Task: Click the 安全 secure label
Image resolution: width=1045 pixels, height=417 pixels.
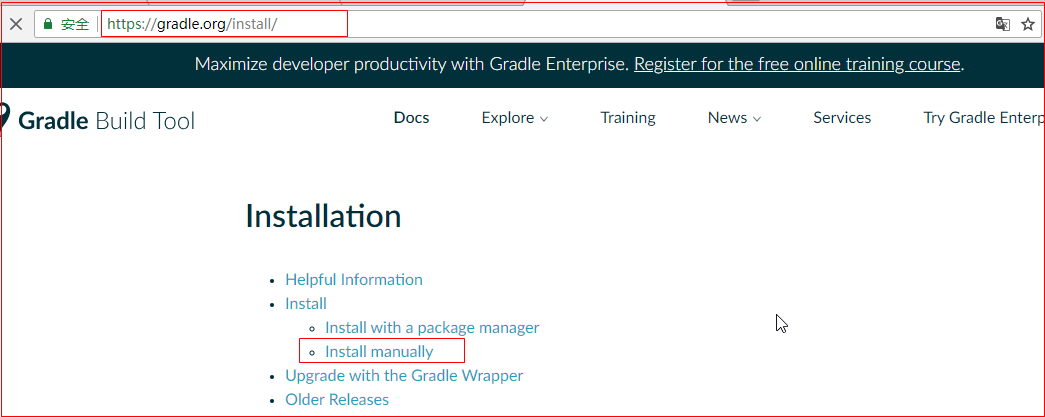Action: point(75,25)
